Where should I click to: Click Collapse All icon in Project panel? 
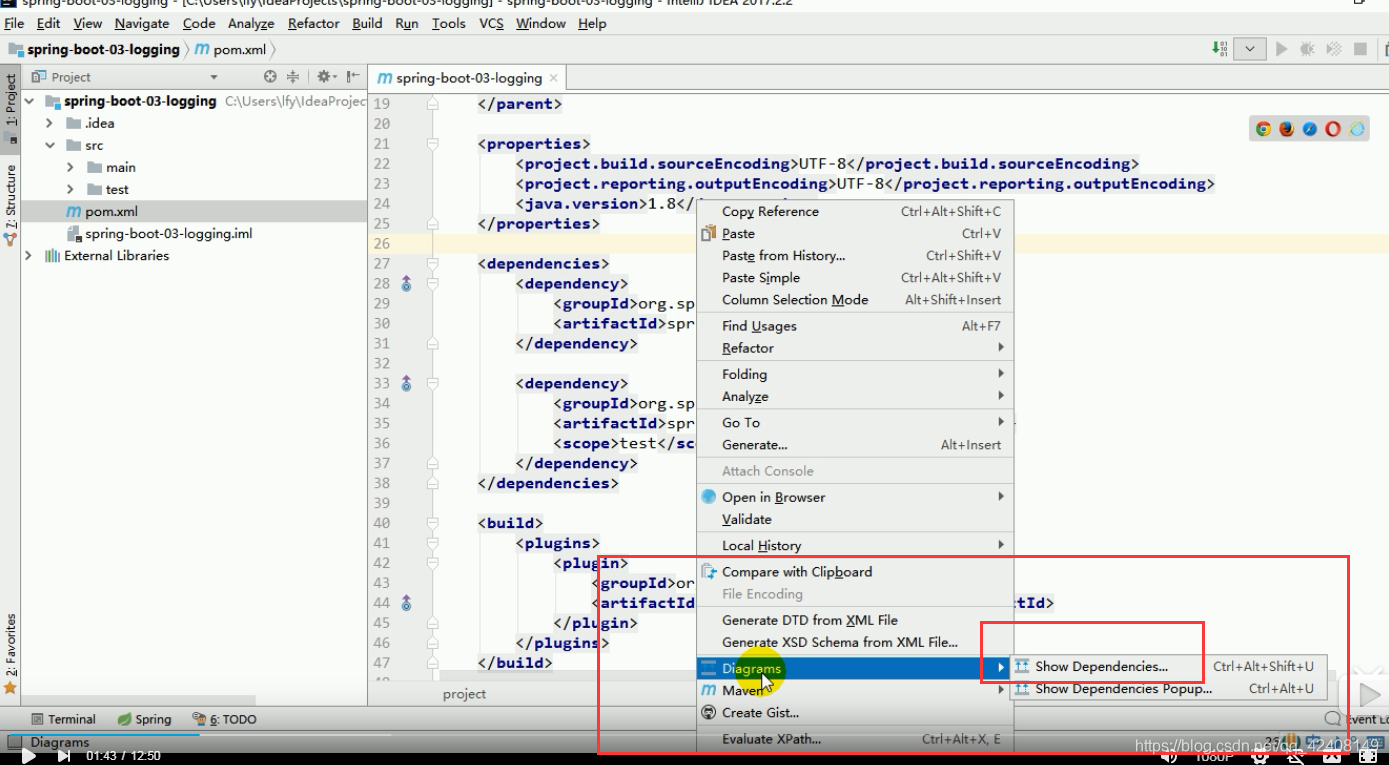tap(293, 77)
